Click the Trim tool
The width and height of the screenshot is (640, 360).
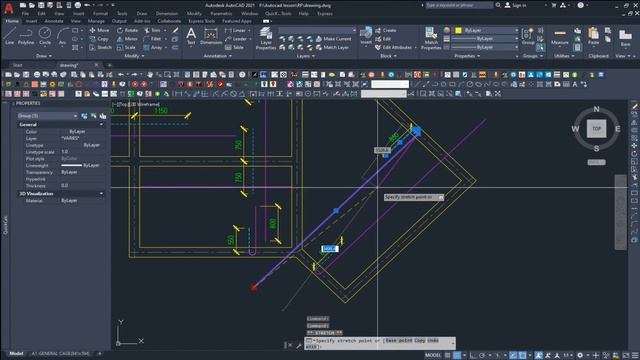tap(152, 30)
